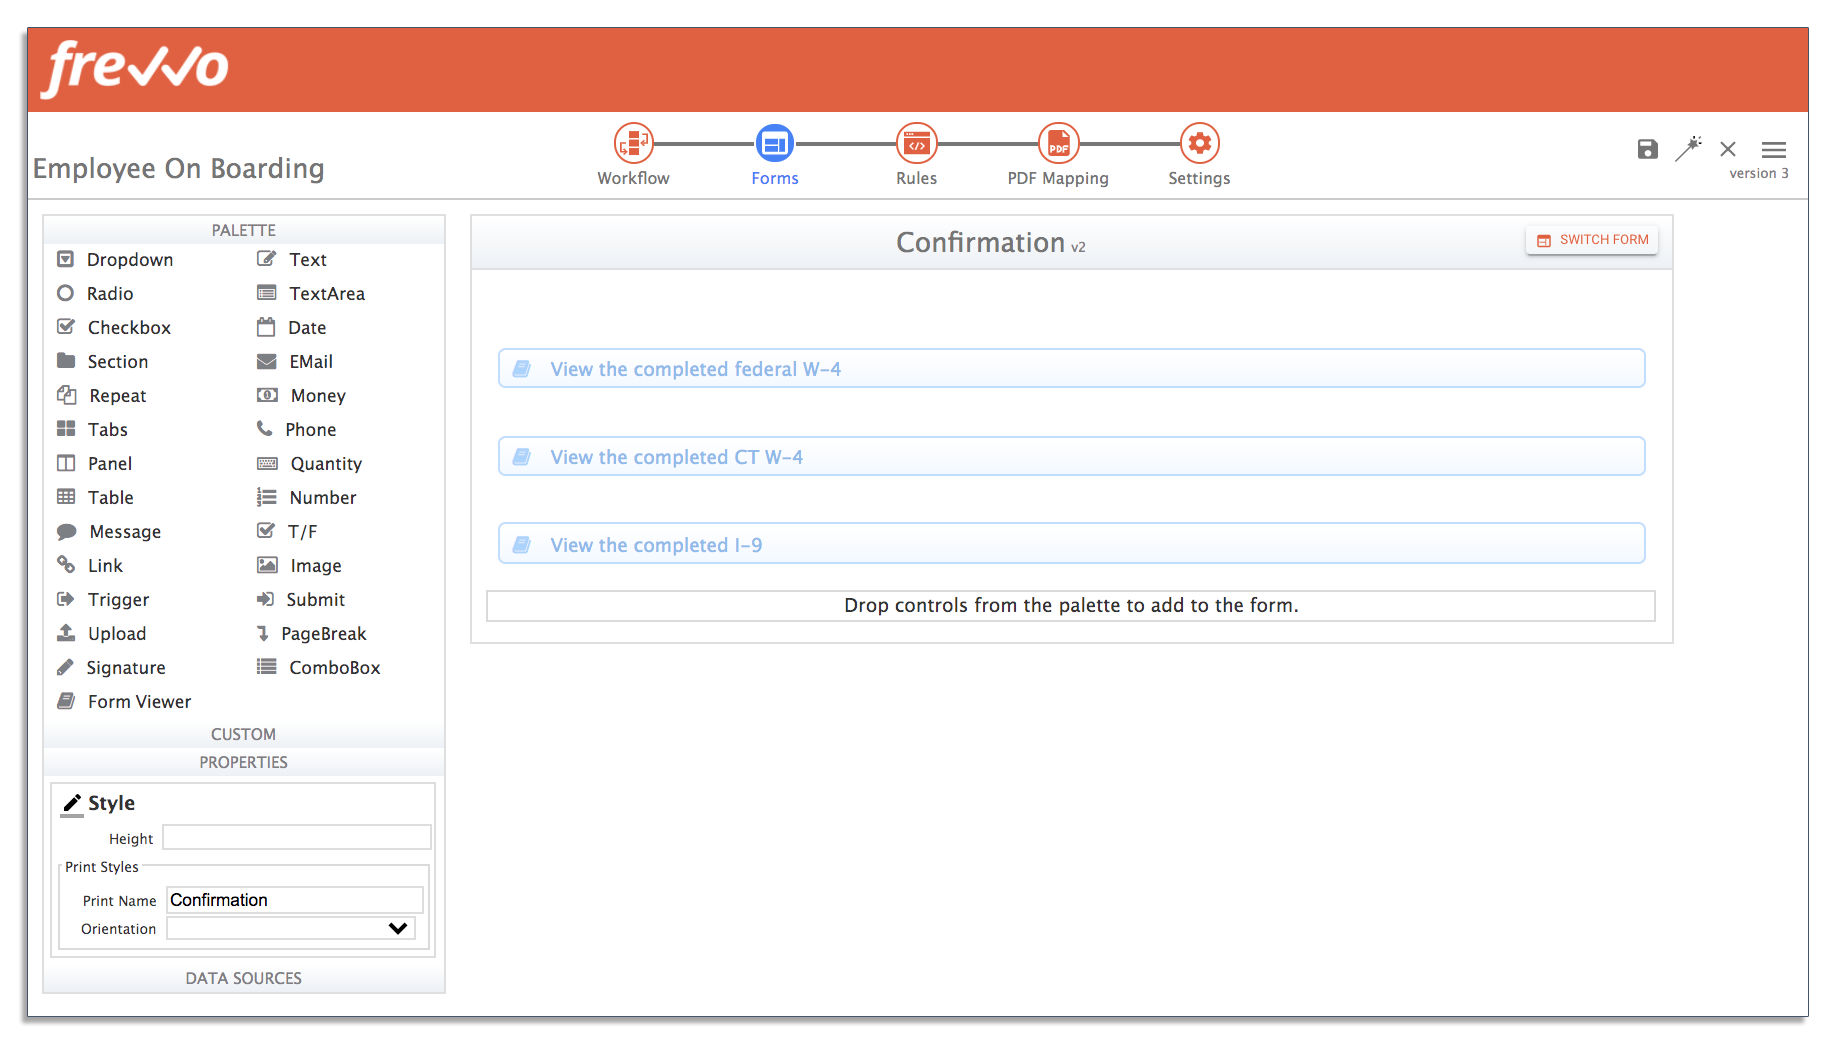The width and height of the screenshot is (1837, 1045).
Task: Click the Style tab in properties
Action: coord(98,804)
